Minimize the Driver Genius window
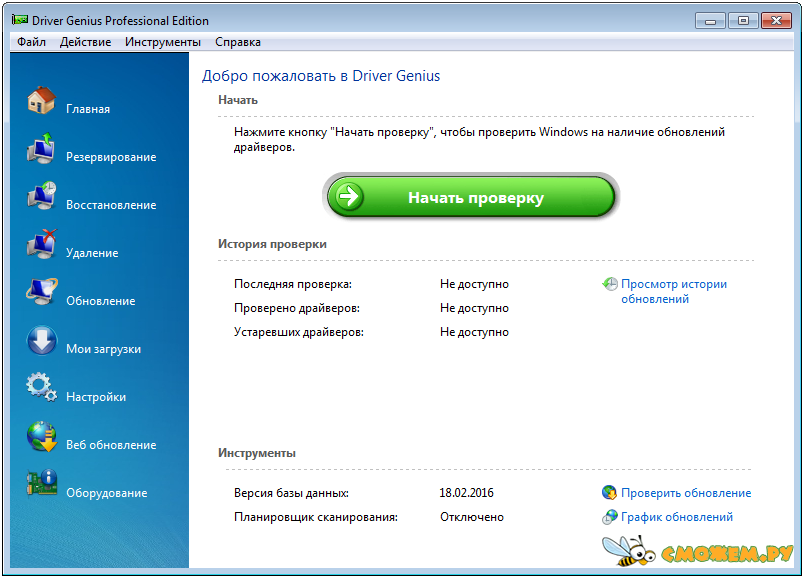 click(710, 21)
